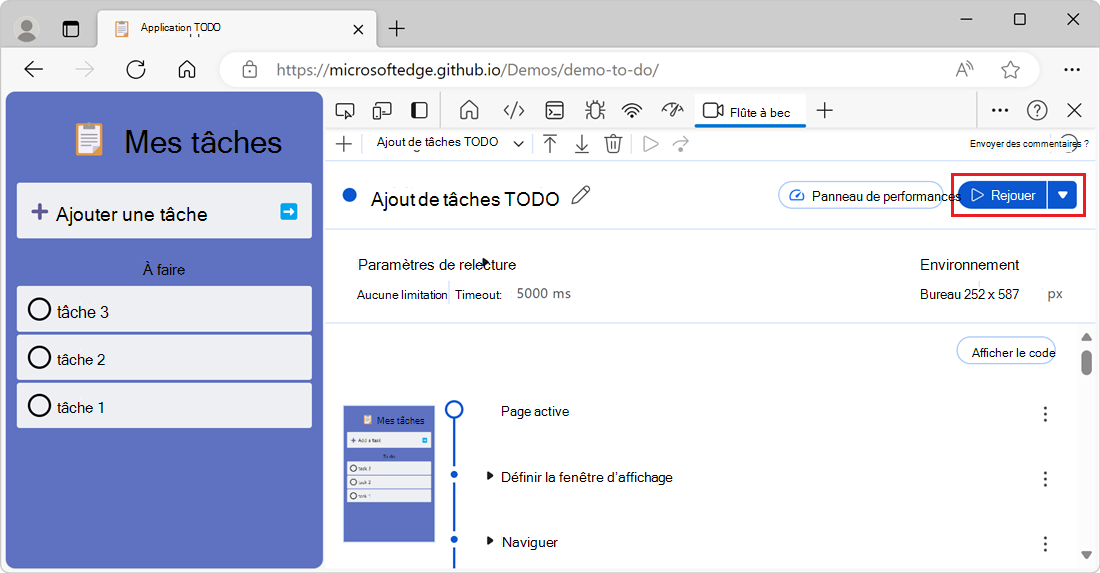Click the step-over replay icon
Screen dimensions: 1100x573
[x=681, y=144]
